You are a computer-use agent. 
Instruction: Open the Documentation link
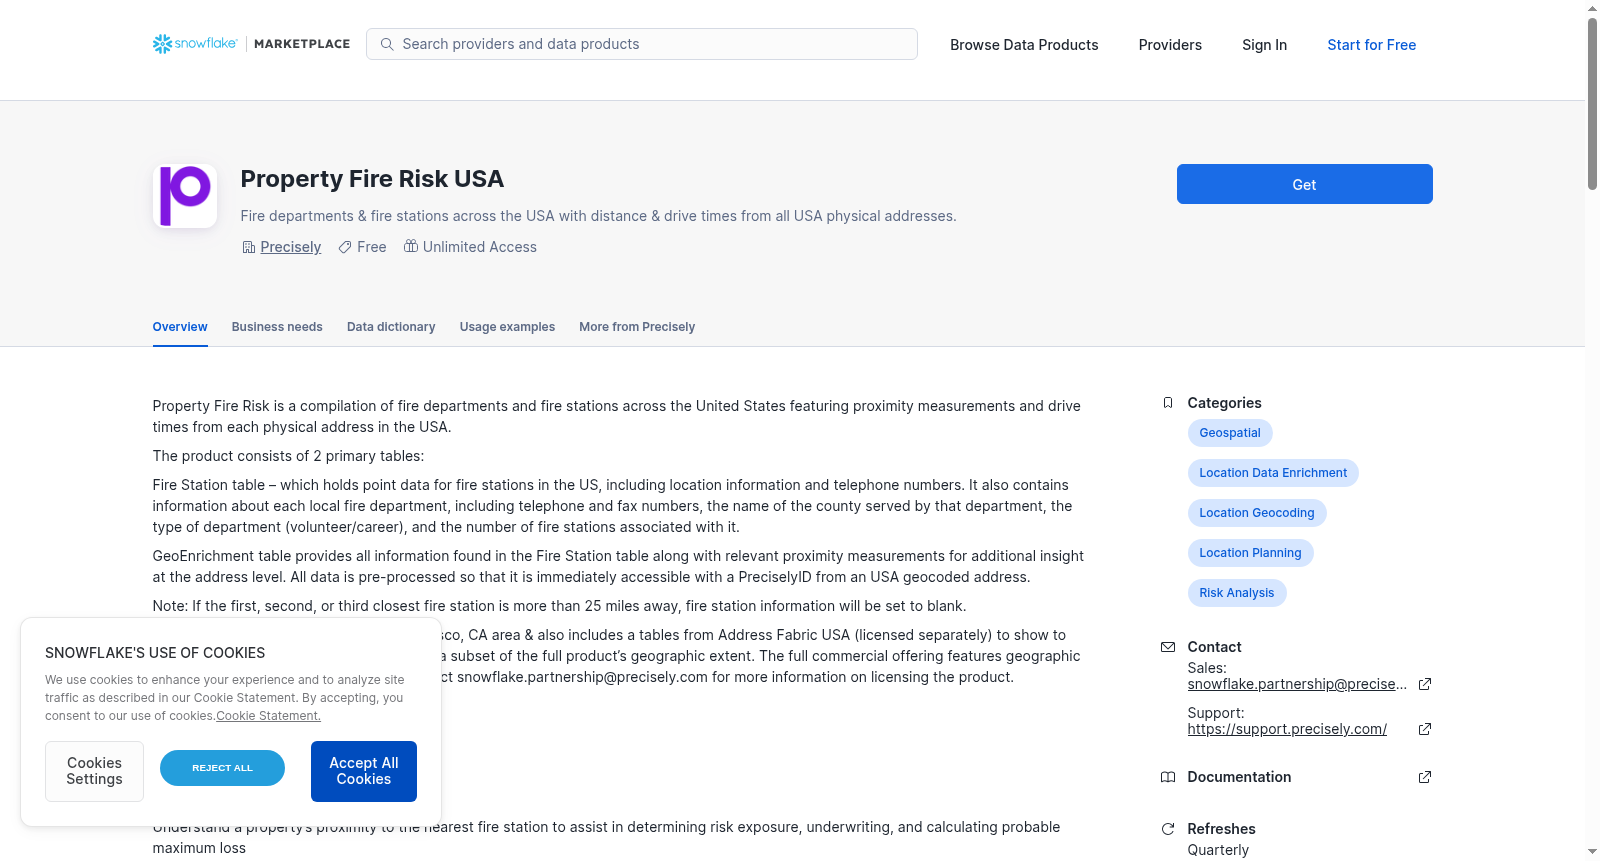(1239, 777)
